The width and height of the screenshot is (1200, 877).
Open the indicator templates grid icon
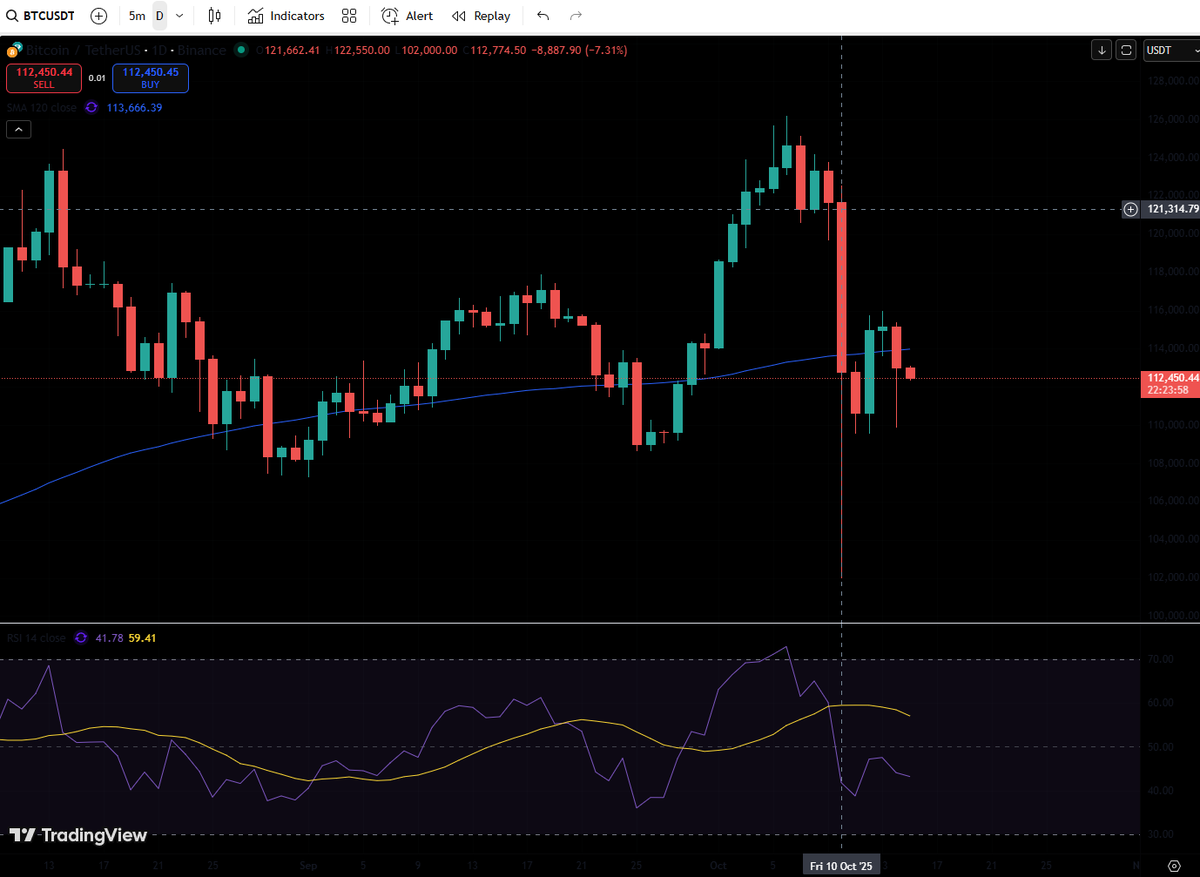tap(349, 16)
